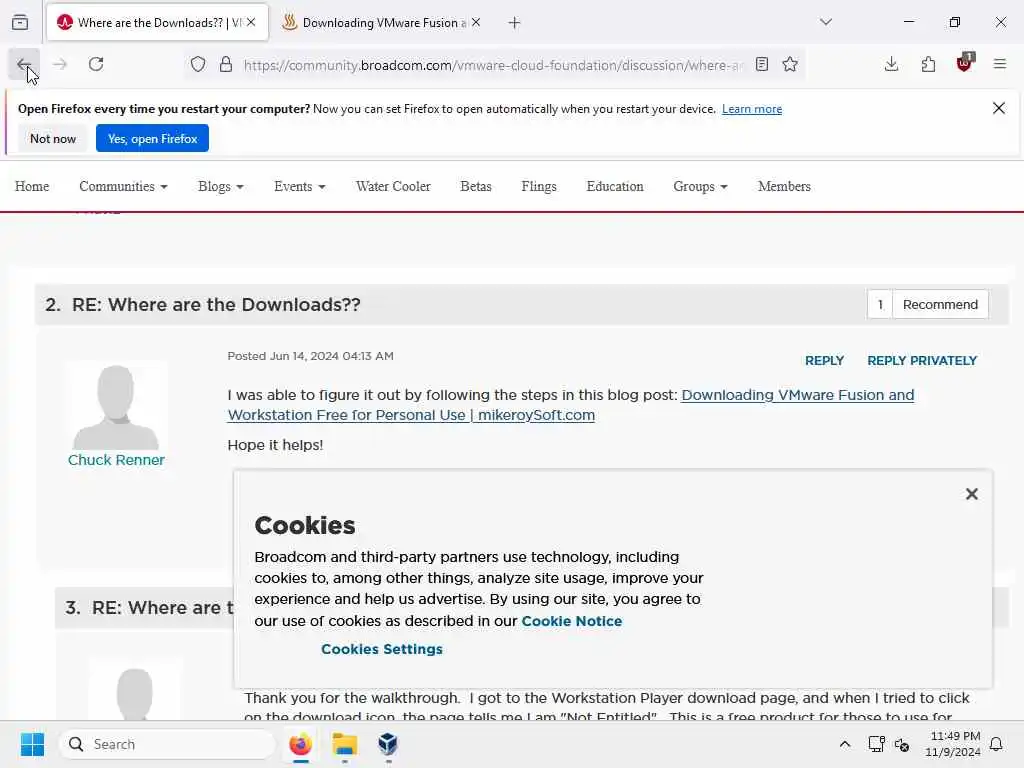Click the network status tray icon

tap(876, 744)
